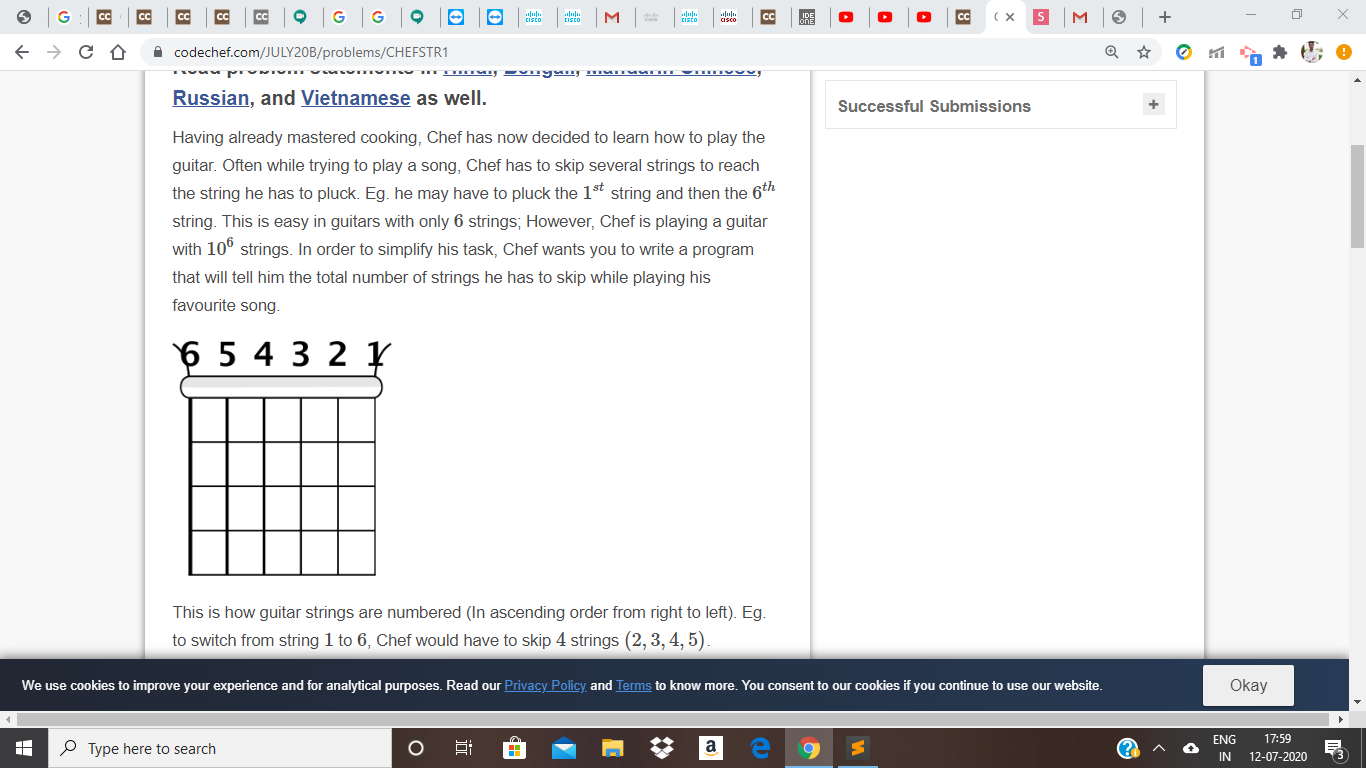Open the Chrome profile avatar

coord(1312,52)
